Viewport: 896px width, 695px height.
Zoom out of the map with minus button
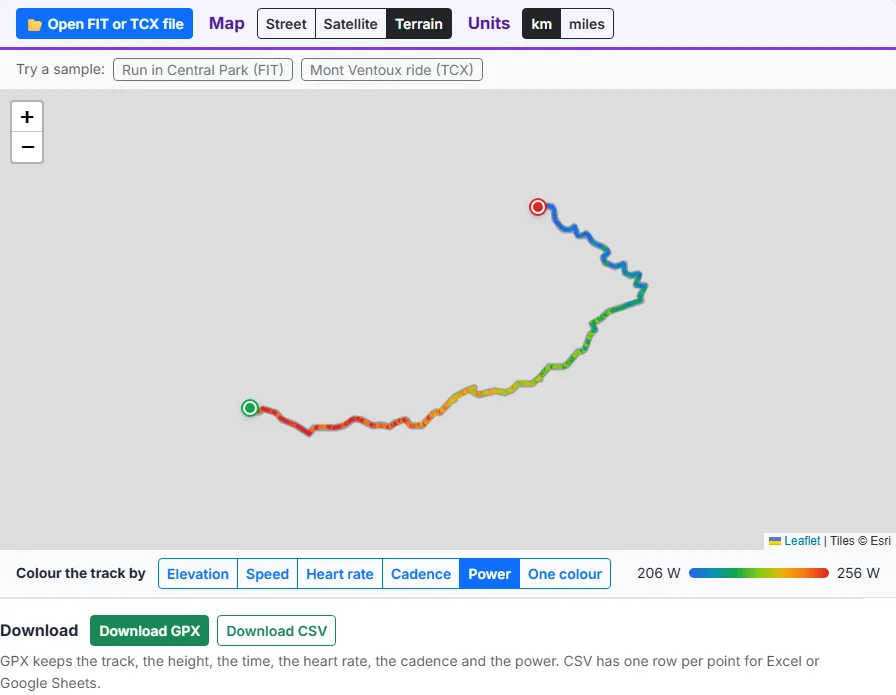27,147
